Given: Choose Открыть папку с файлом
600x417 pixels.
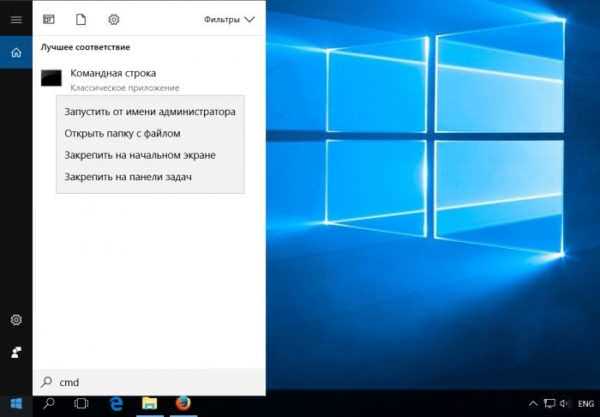Looking at the screenshot, I should point(150,133).
